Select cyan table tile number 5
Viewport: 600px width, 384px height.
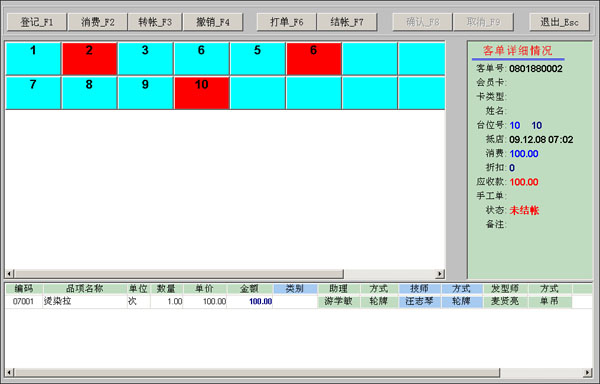(258, 59)
